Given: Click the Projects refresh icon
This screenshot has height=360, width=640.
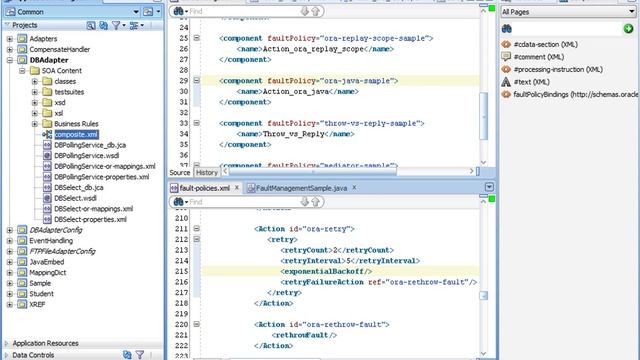Looking at the screenshot, I should [103, 25].
